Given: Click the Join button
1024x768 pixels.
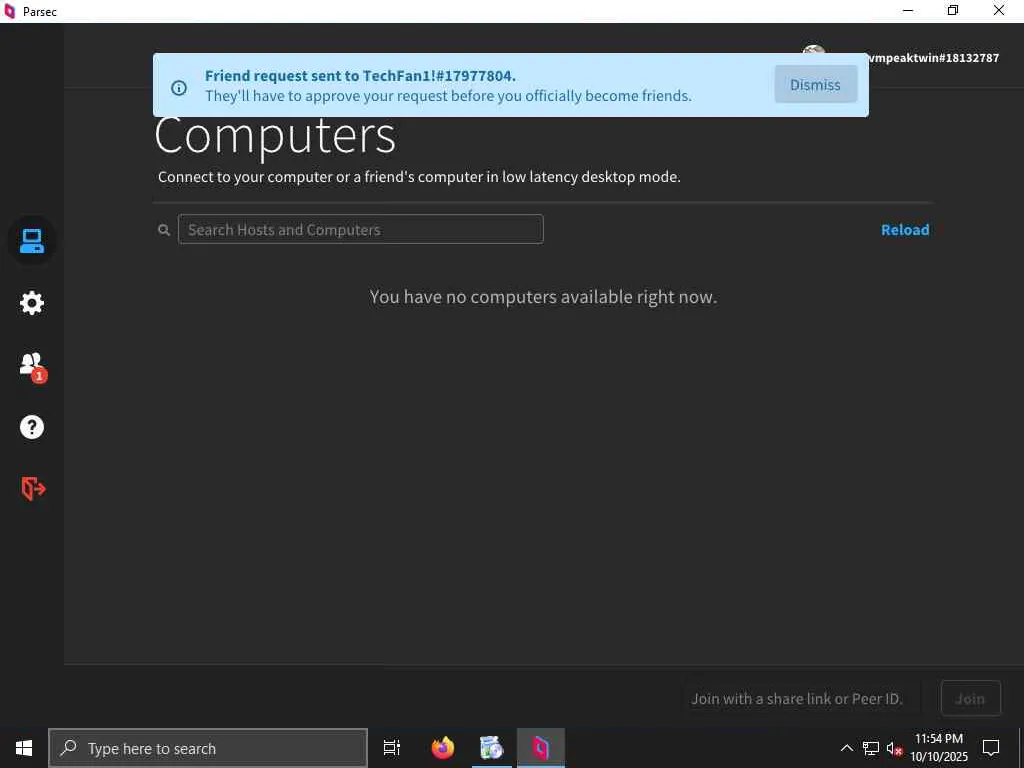Looking at the screenshot, I should click(970, 699).
